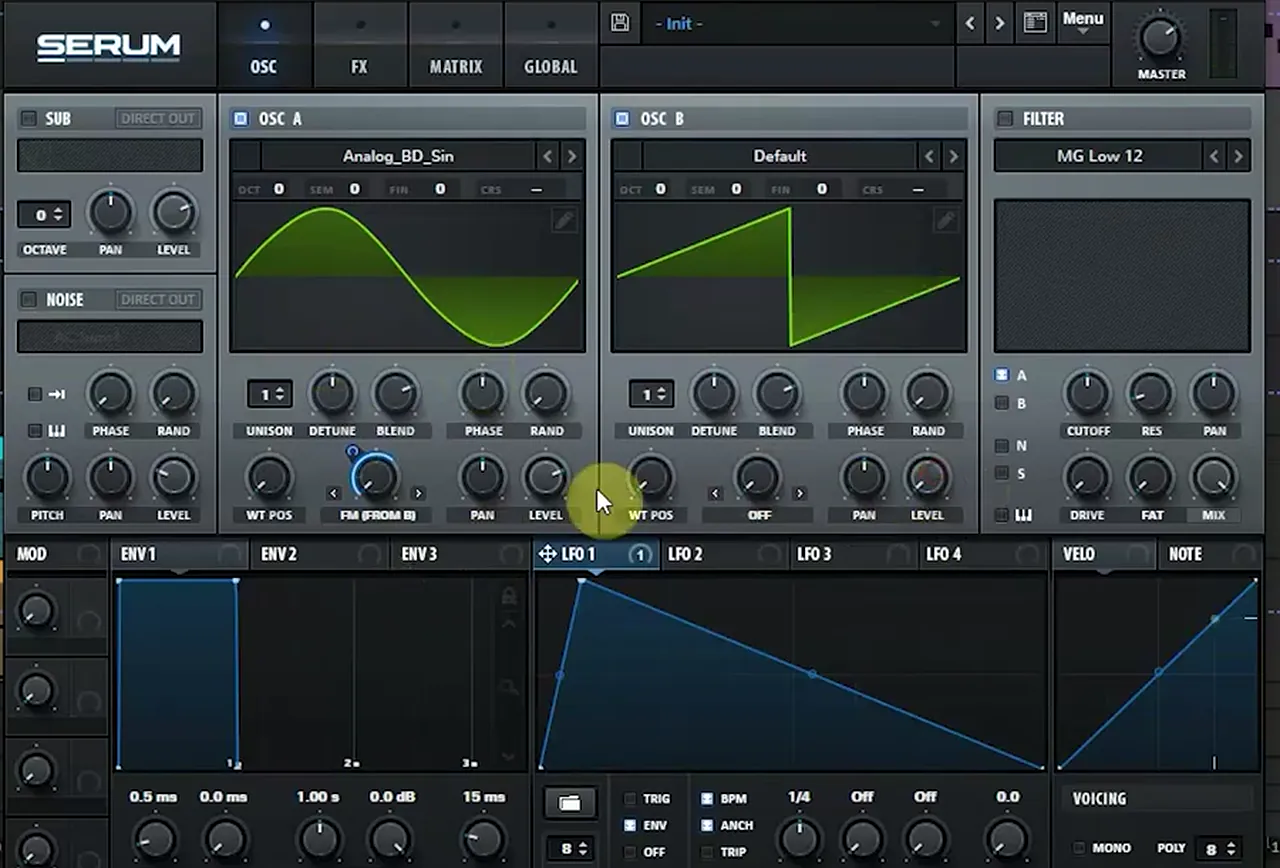Image resolution: width=1280 pixels, height=868 pixels.
Task: Select next OSC B wavetable
Action: pyautogui.click(x=953, y=156)
